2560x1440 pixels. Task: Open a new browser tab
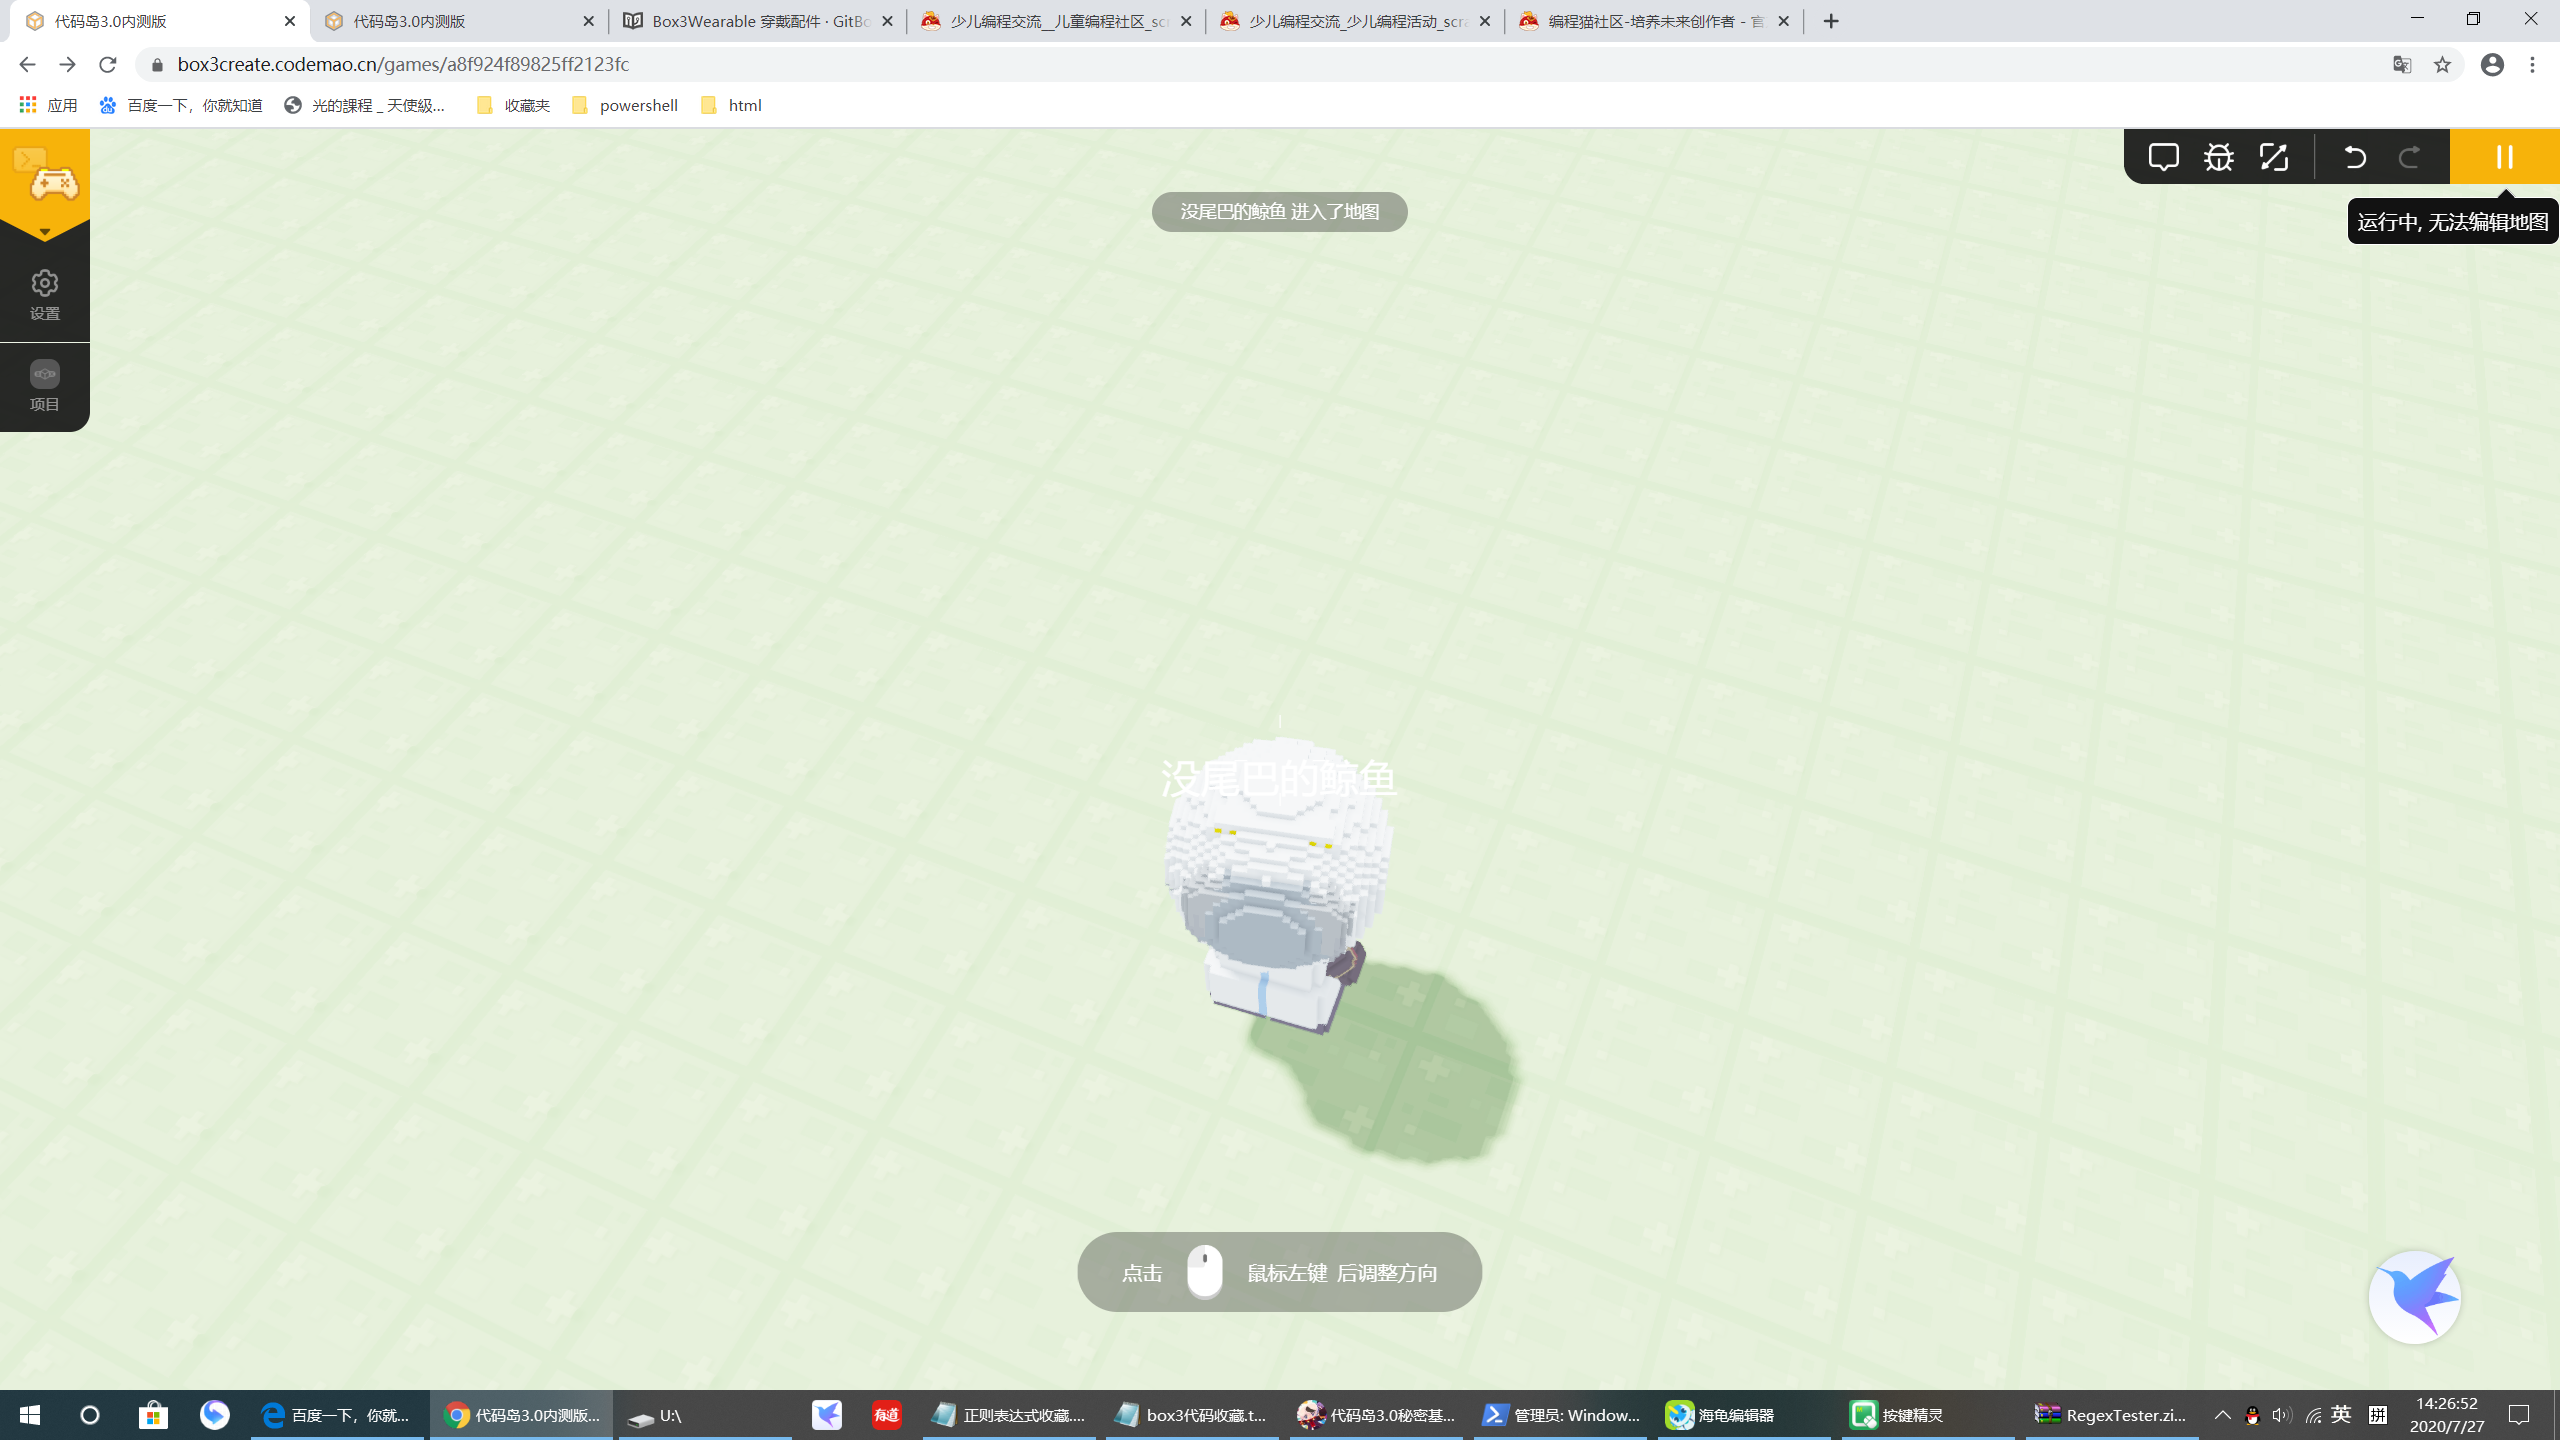point(1831,21)
